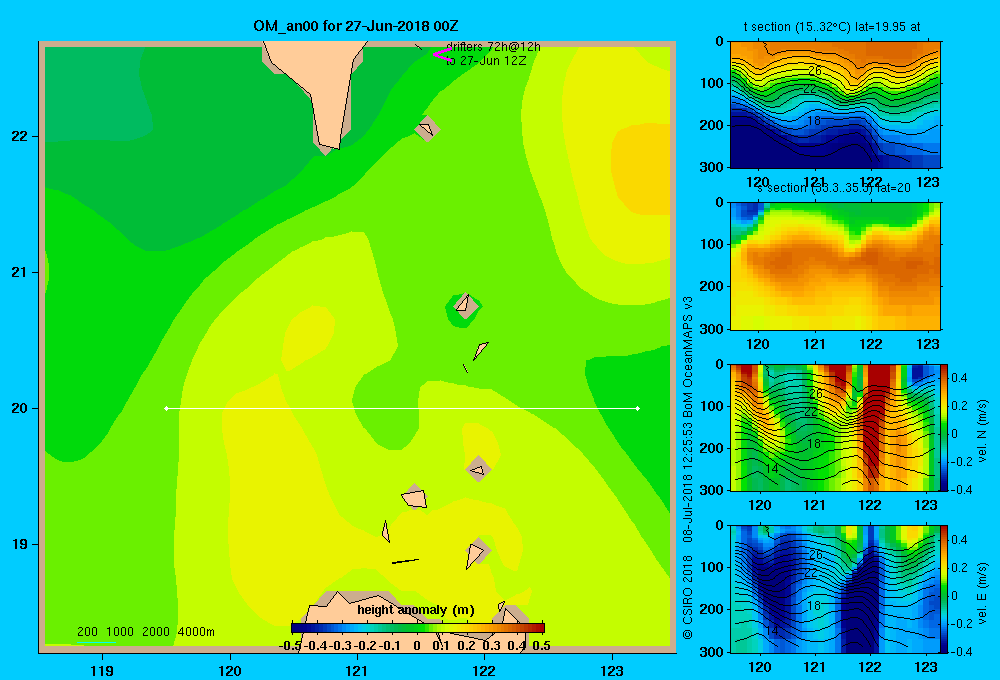
Task: Click the orange height anomaly high near 123E
Action: [x=641, y=169]
